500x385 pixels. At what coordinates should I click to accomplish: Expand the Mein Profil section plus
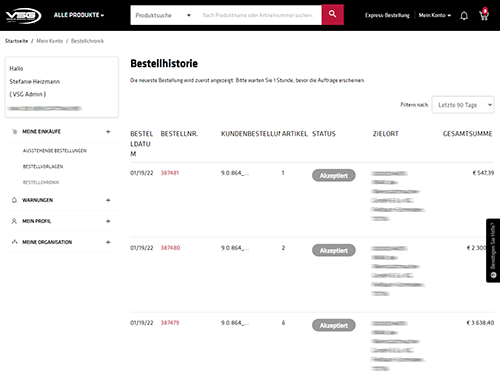click(x=108, y=221)
